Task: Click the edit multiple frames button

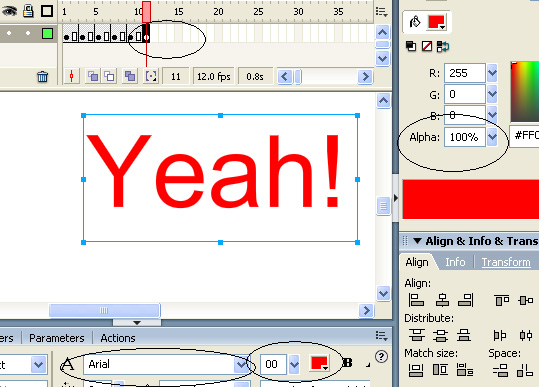Action: coord(130,76)
